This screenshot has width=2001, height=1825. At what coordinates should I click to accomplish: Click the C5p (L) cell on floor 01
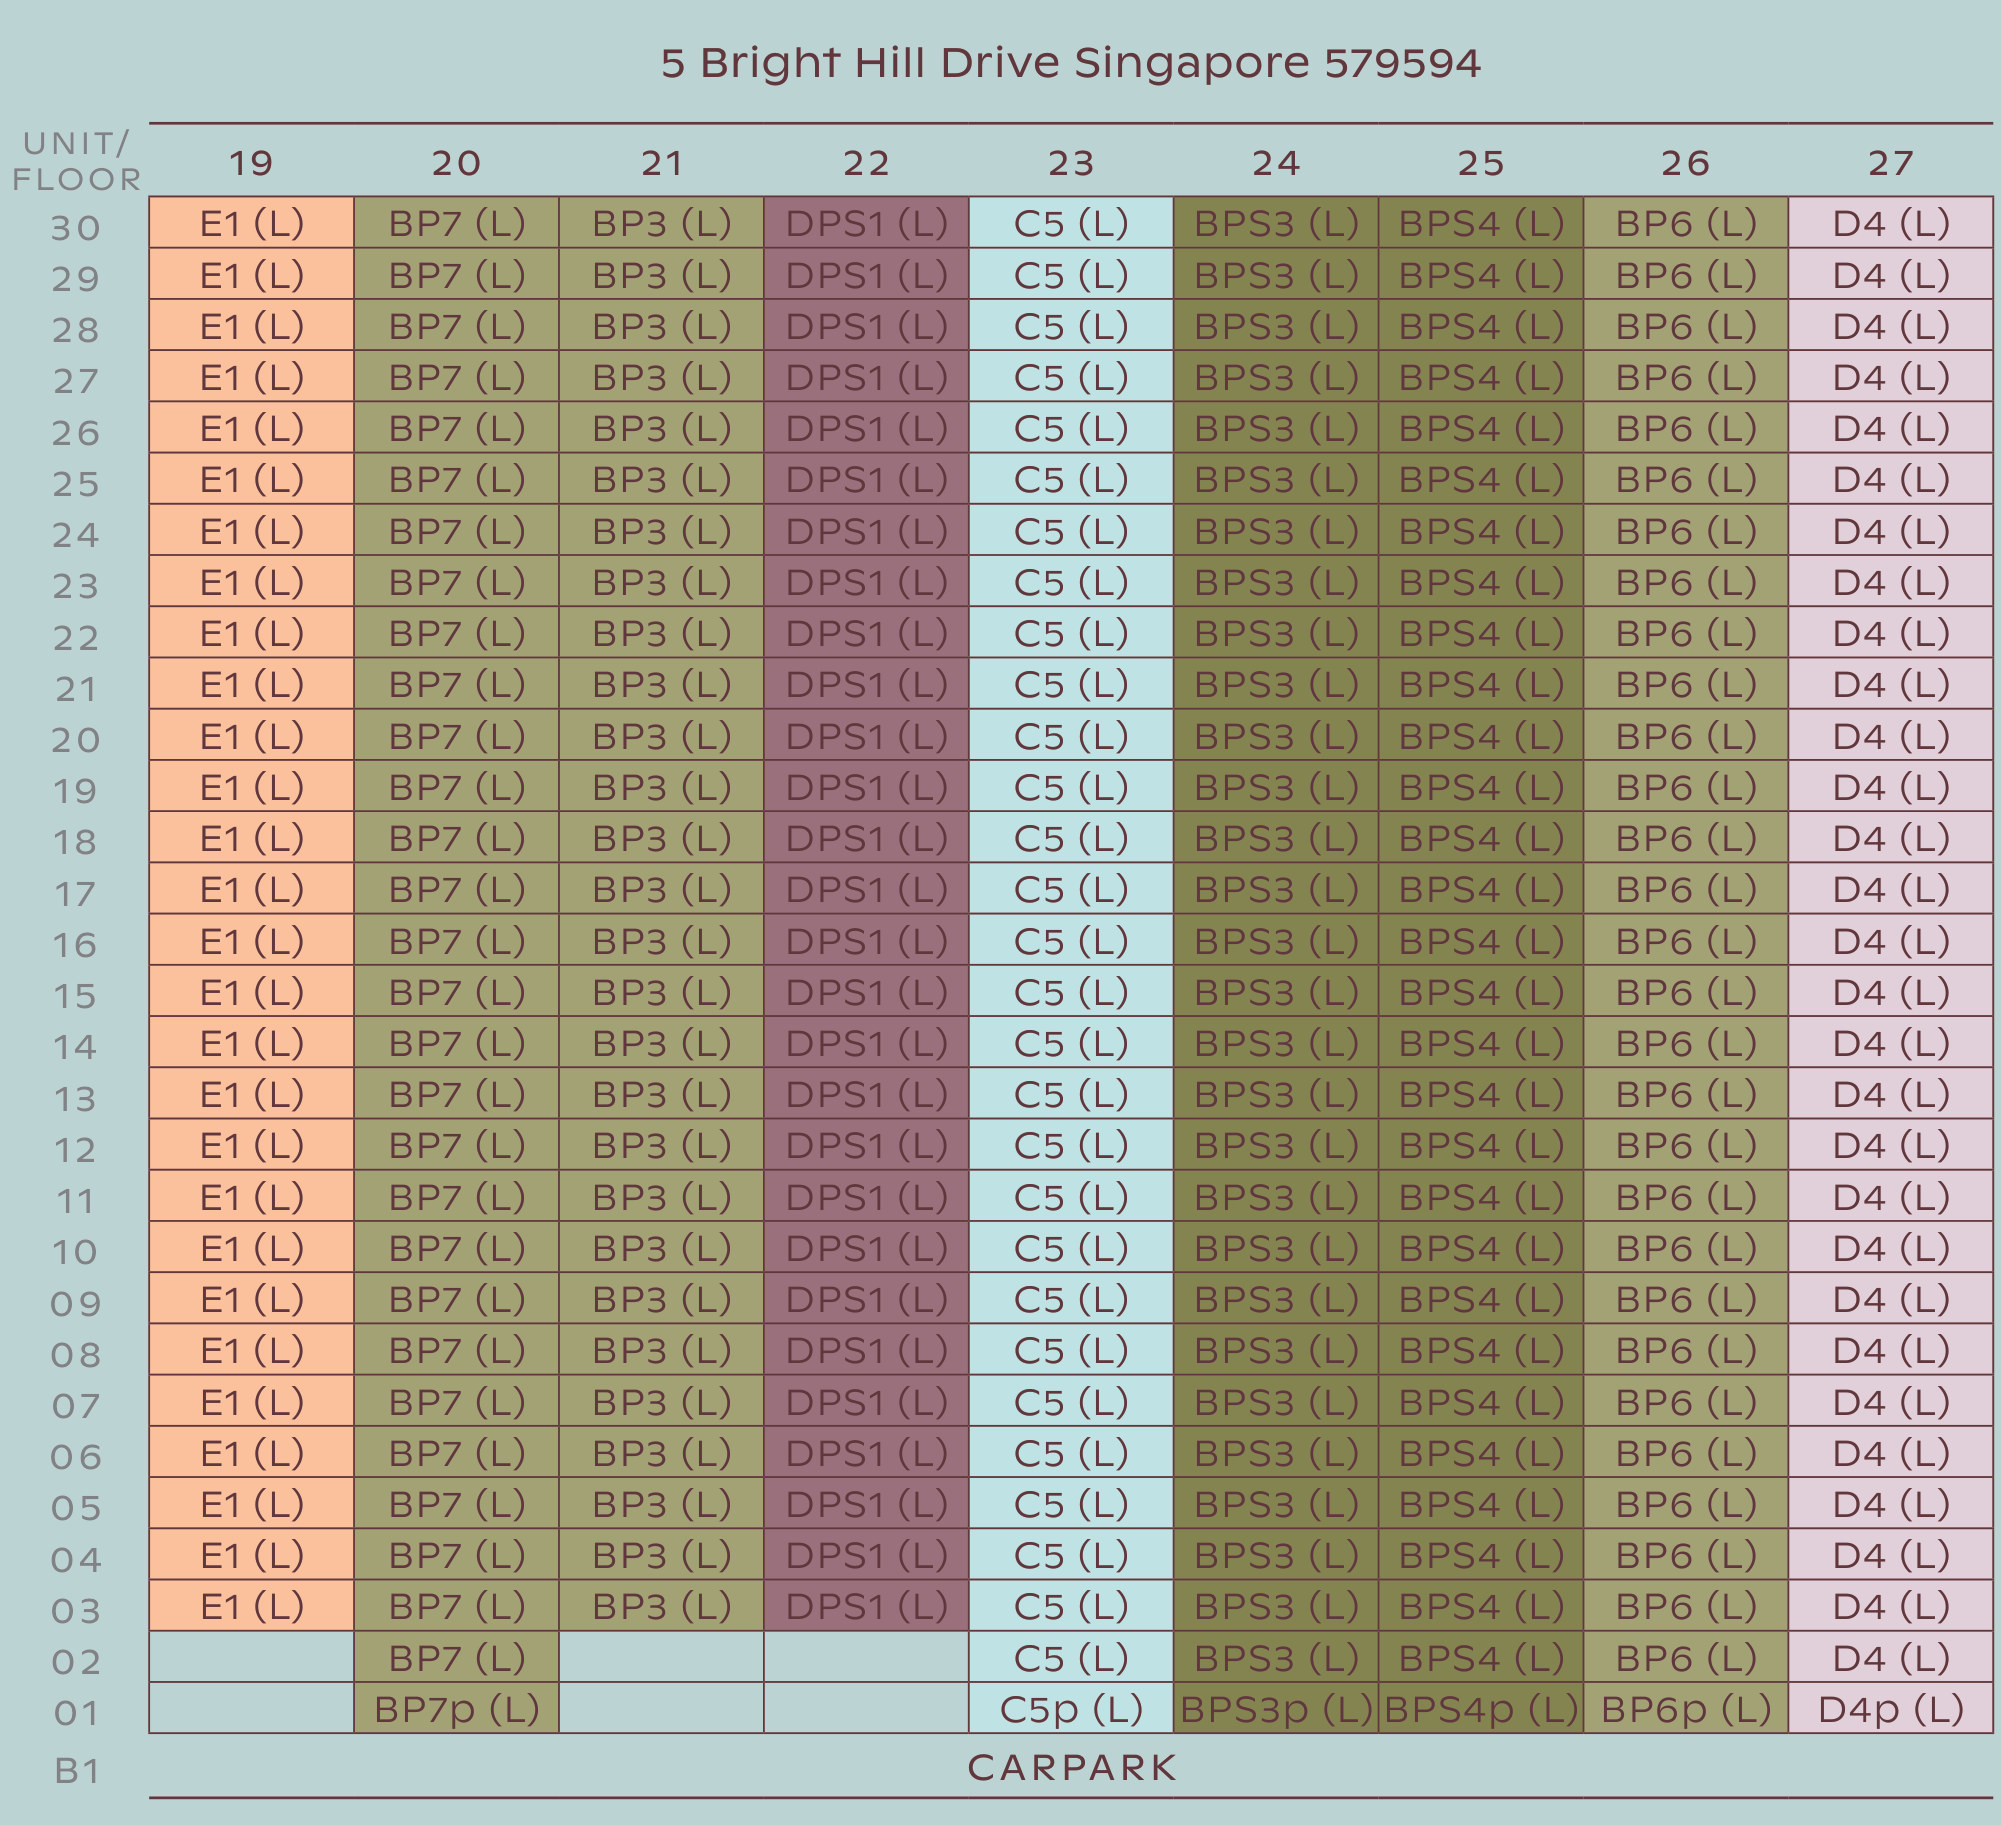(x=1071, y=1708)
